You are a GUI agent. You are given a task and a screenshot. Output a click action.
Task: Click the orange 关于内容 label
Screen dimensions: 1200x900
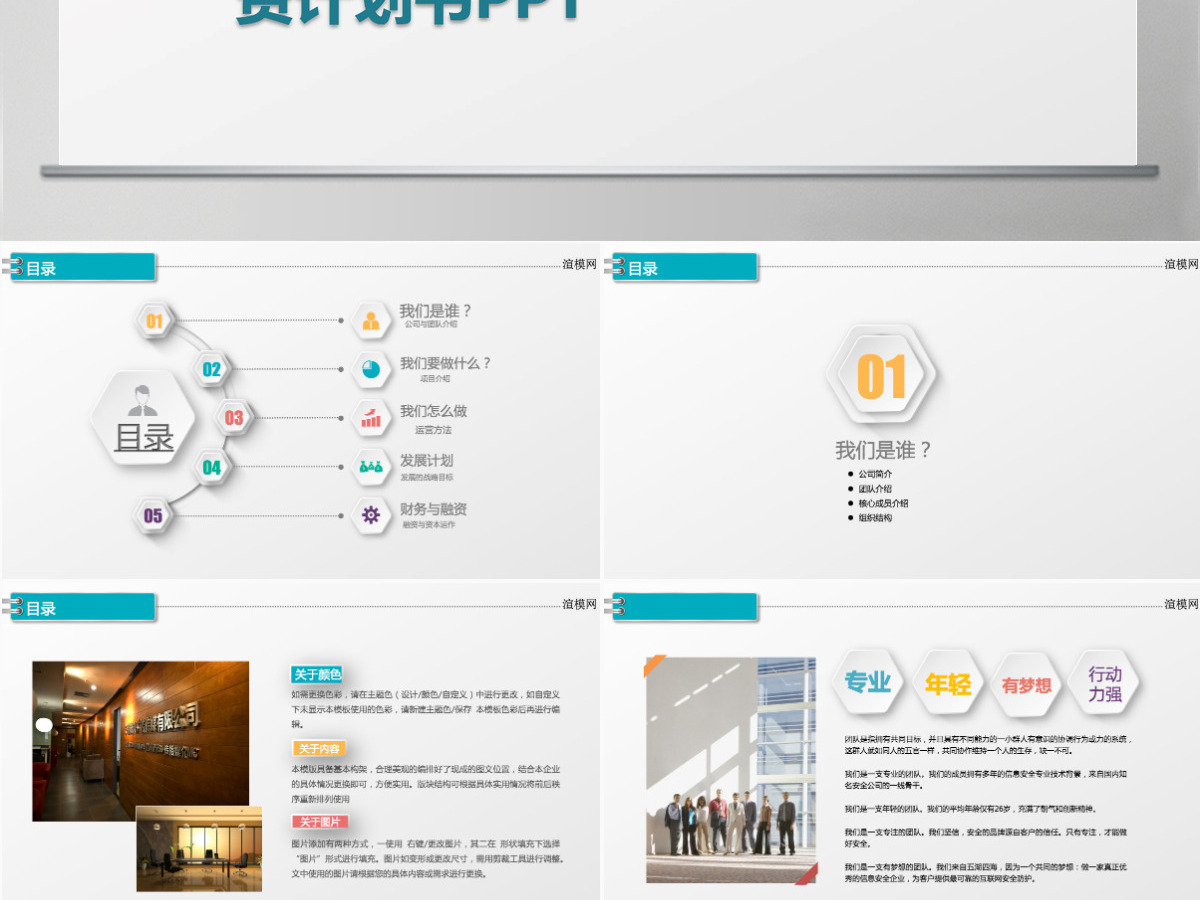pyautogui.click(x=319, y=748)
